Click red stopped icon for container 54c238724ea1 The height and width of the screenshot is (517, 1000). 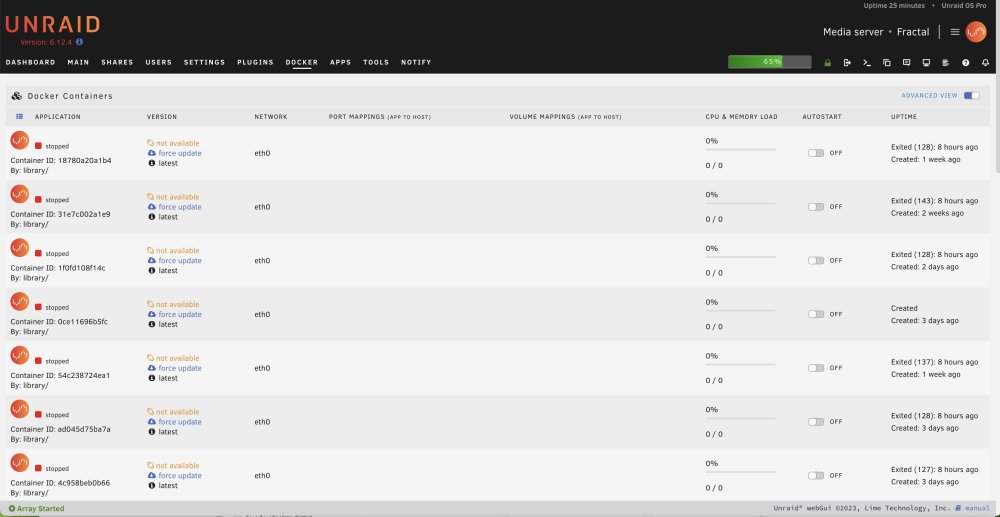(38, 361)
